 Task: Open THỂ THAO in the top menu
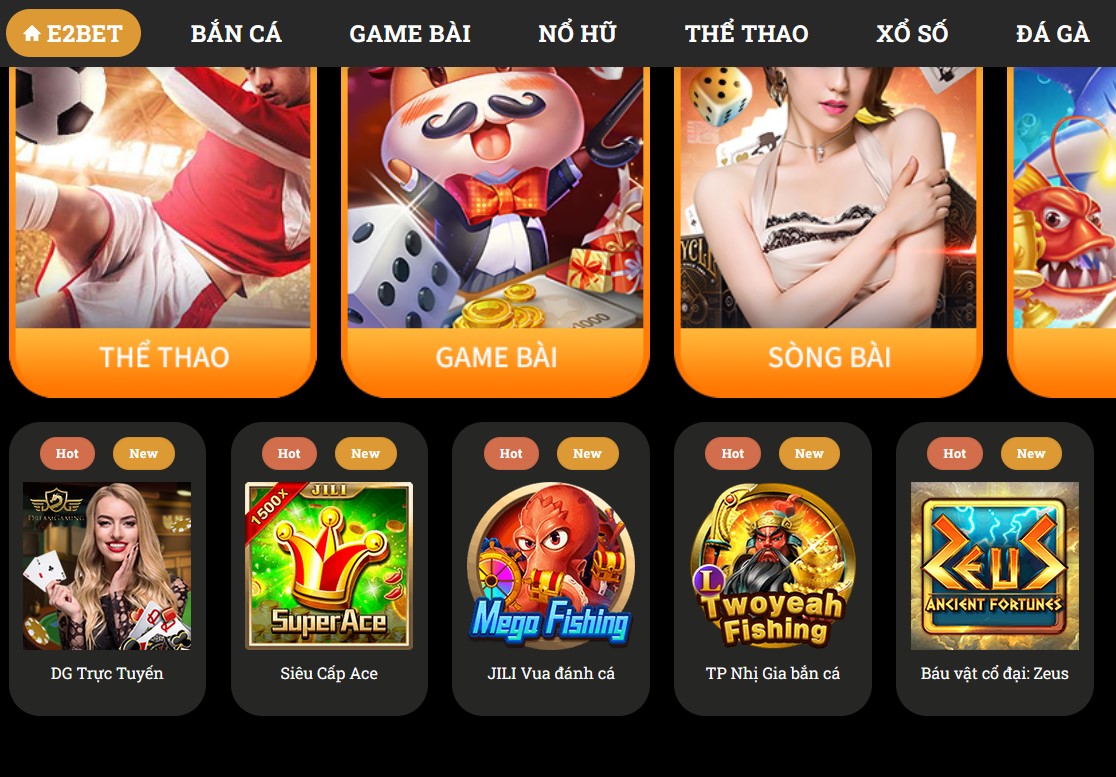[x=747, y=33]
